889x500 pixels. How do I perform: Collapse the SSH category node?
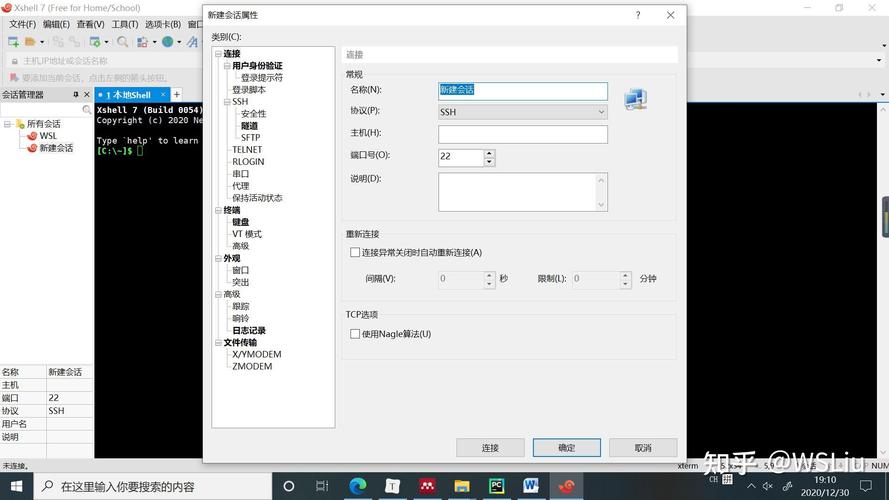(227, 102)
